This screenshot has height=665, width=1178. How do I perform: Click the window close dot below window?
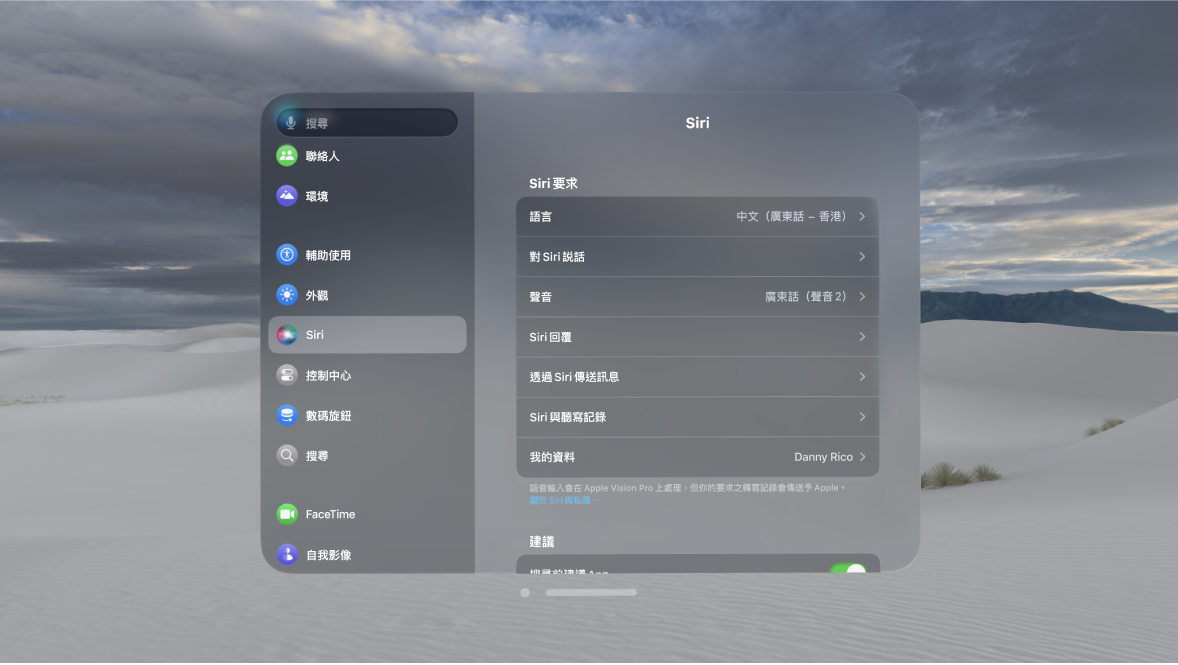[x=525, y=593]
